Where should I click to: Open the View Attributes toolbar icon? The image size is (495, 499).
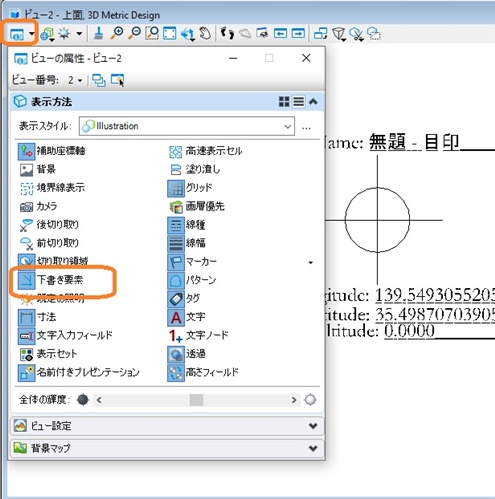click(17, 34)
